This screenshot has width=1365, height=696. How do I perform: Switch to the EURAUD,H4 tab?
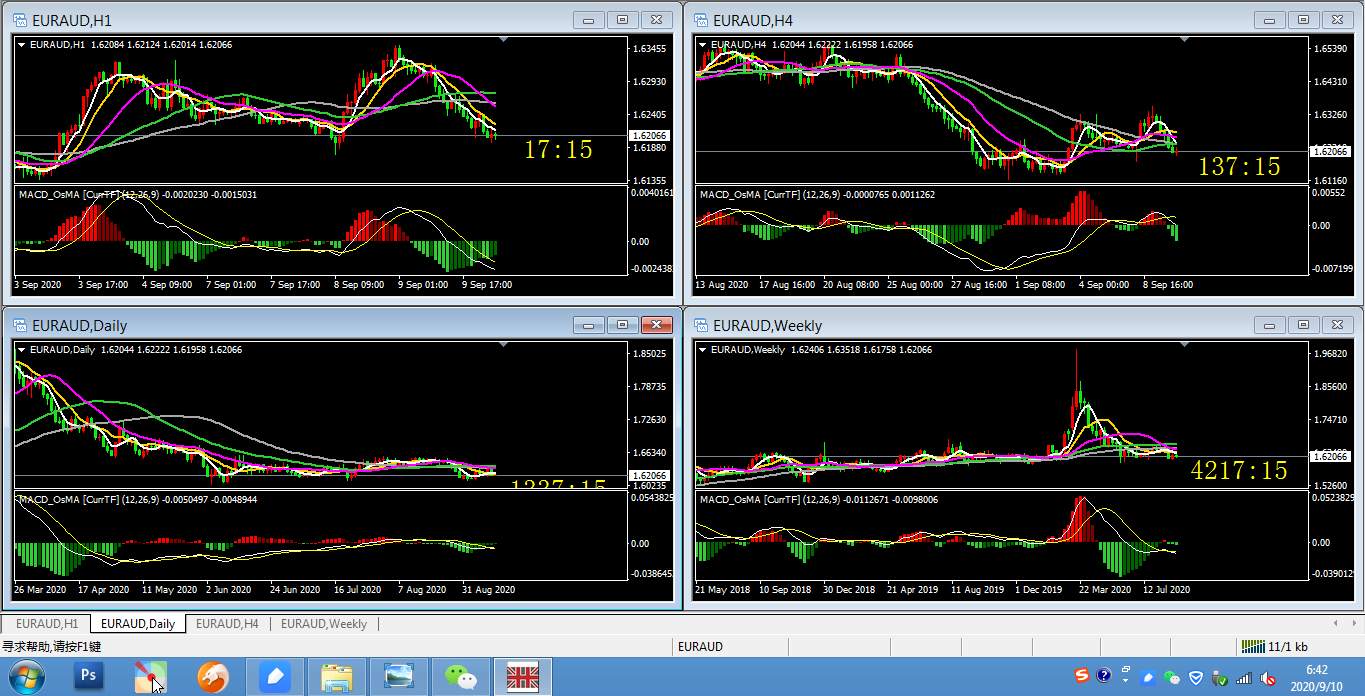pos(227,623)
